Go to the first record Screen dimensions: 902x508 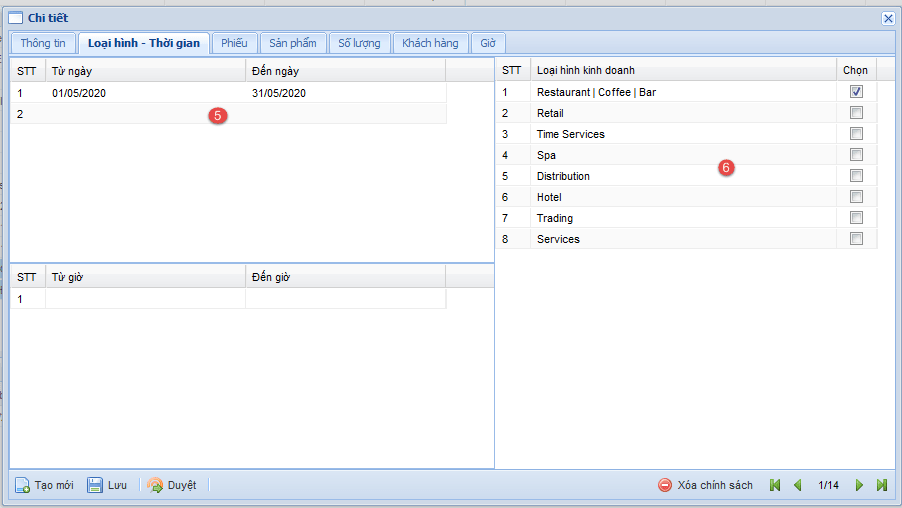775,485
